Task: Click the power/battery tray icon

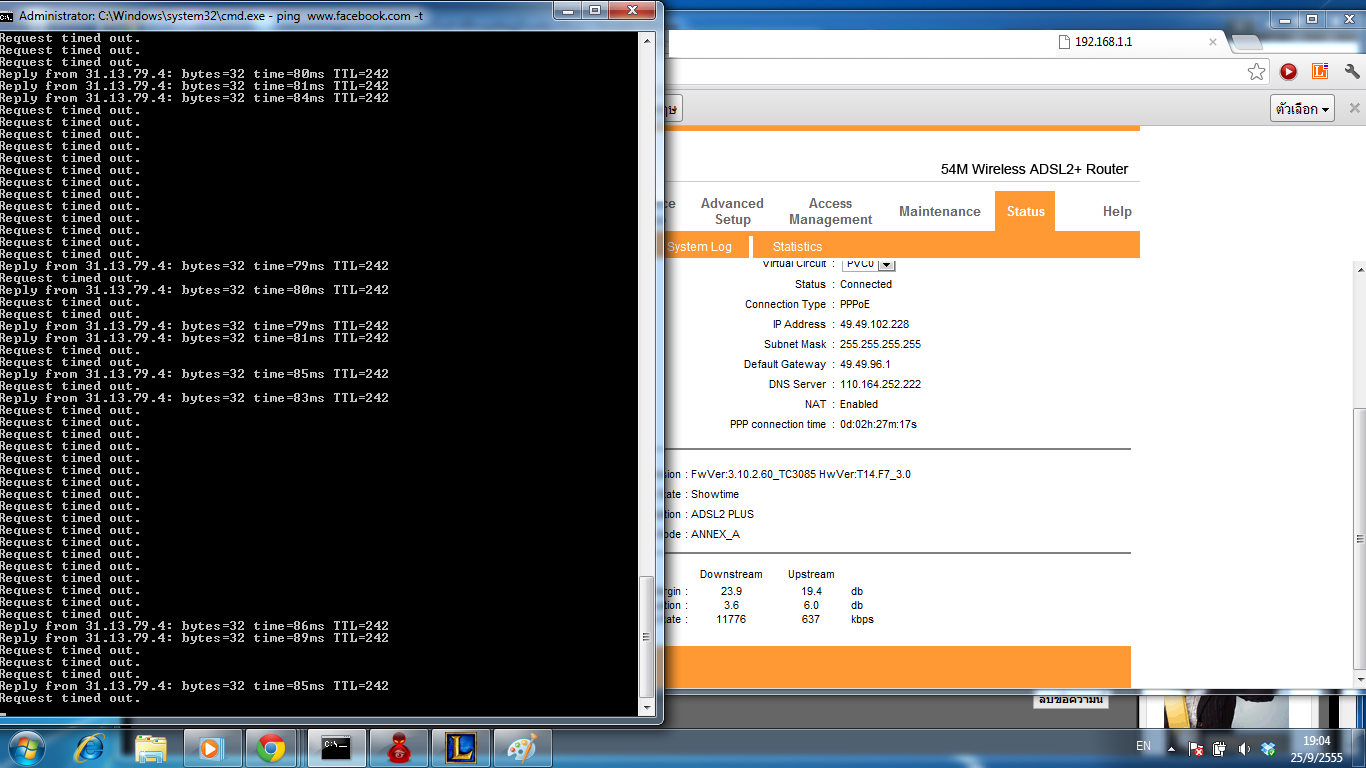Action: [x=1219, y=748]
